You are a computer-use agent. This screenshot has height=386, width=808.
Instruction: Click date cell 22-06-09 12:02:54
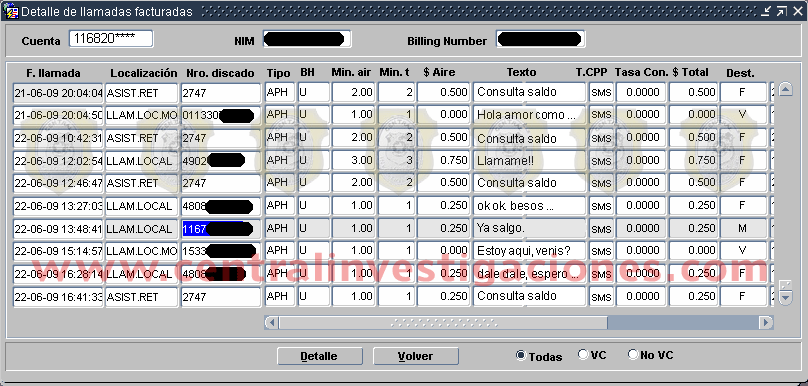(x=58, y=161)
